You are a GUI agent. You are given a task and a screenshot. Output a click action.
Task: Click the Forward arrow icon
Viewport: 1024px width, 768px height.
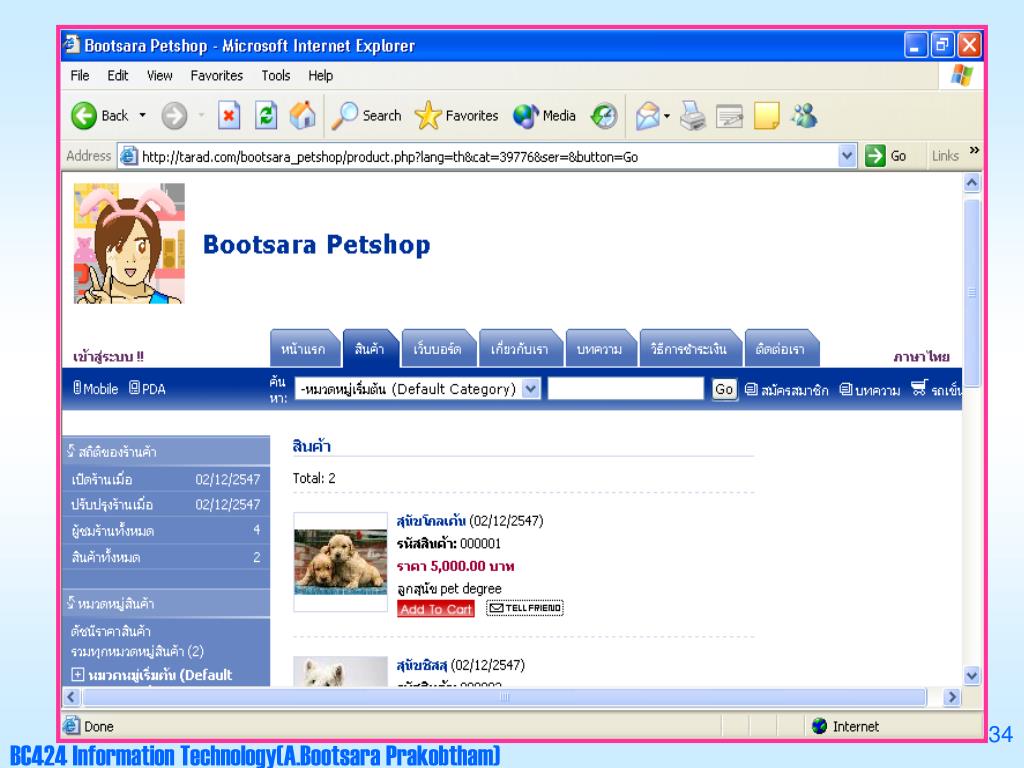[x=174, y=116]
